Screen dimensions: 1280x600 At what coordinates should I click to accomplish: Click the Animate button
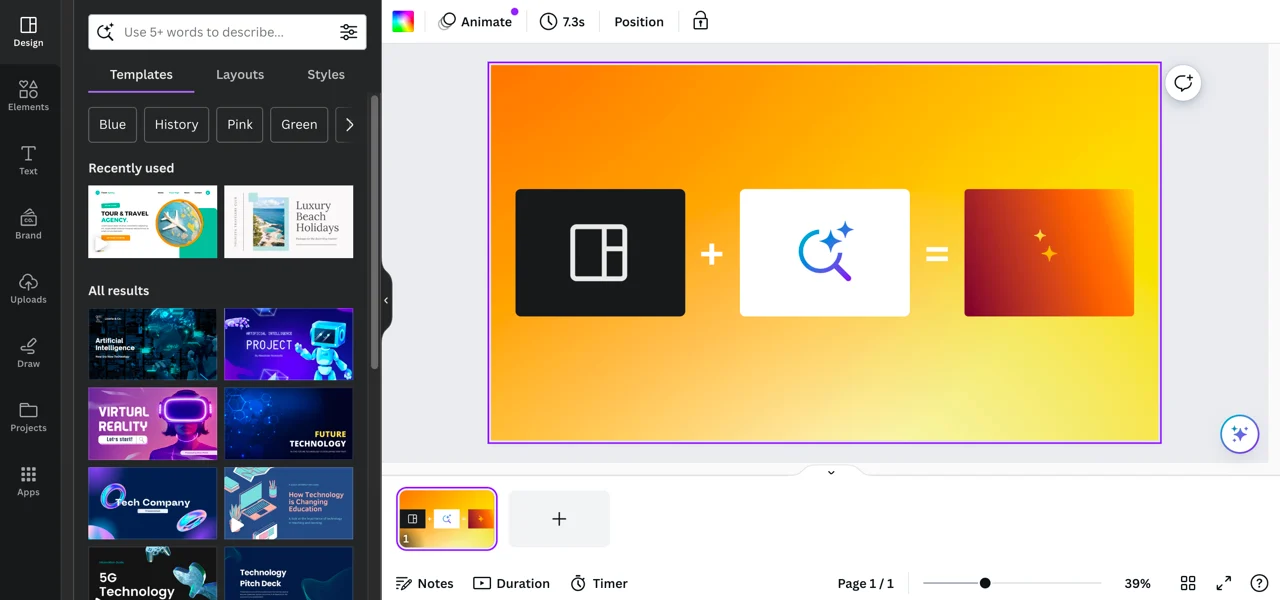[x=476, y=22]
